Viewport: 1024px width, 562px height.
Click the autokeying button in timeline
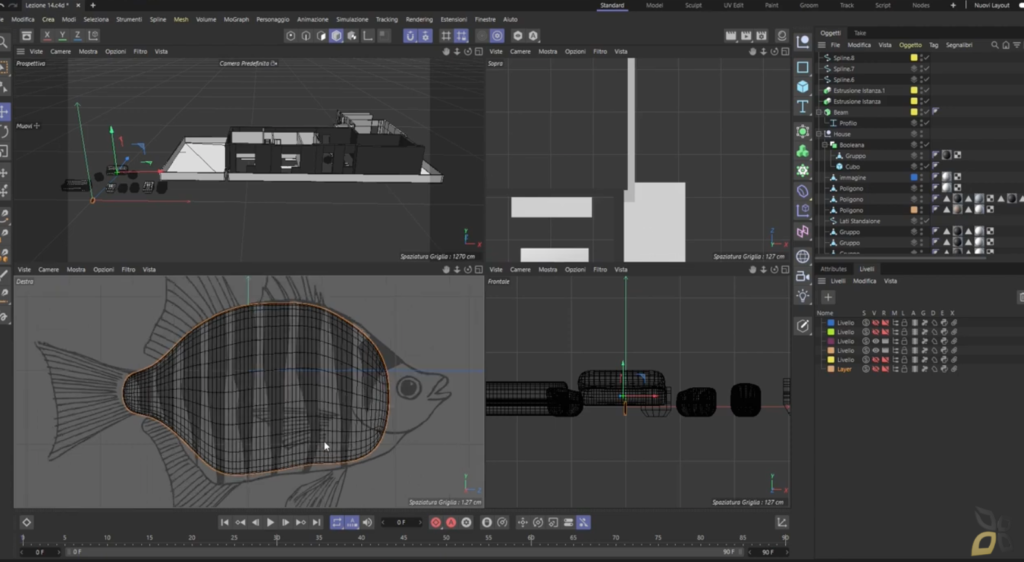[x=451, y=522]
